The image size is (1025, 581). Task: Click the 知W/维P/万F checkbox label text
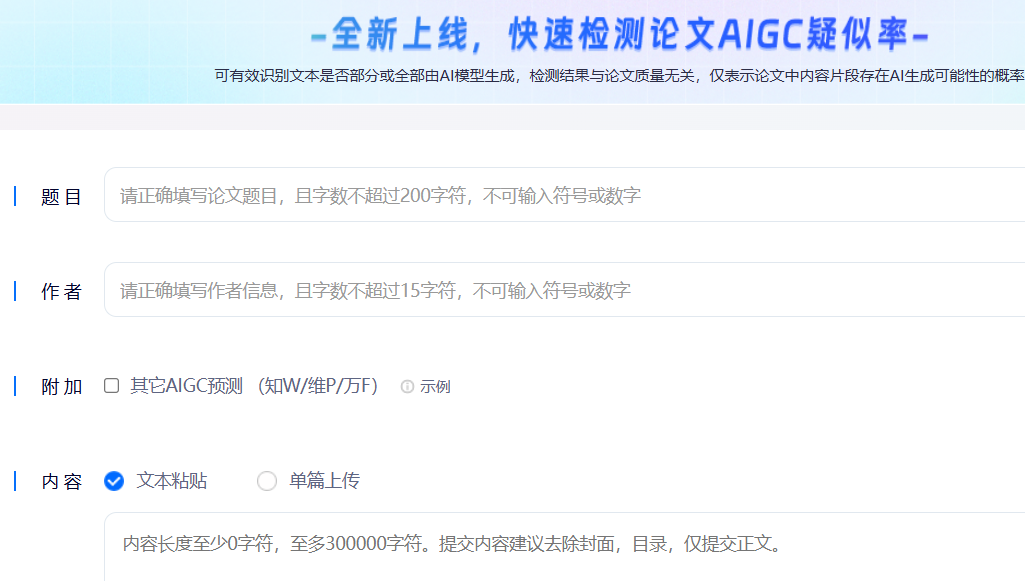318,386
